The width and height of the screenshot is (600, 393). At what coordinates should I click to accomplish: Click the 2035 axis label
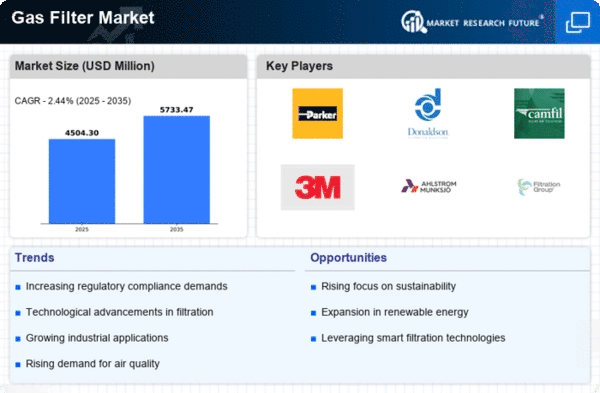pos(176,229)
